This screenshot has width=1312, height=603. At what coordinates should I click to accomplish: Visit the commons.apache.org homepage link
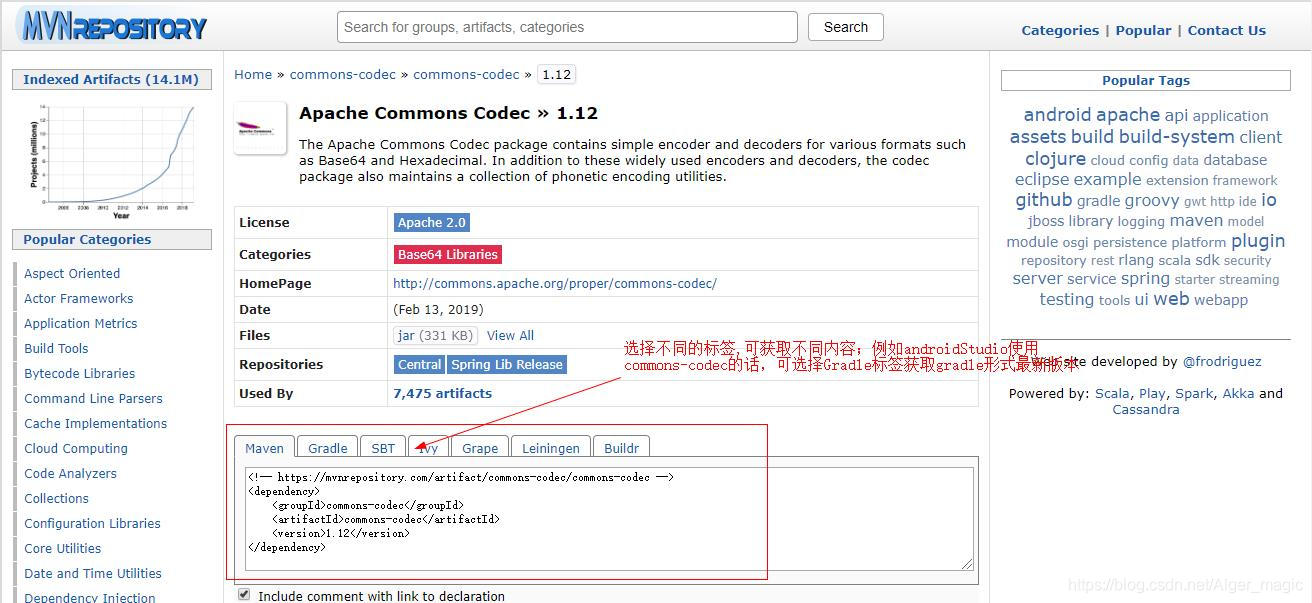pos(555,283)
